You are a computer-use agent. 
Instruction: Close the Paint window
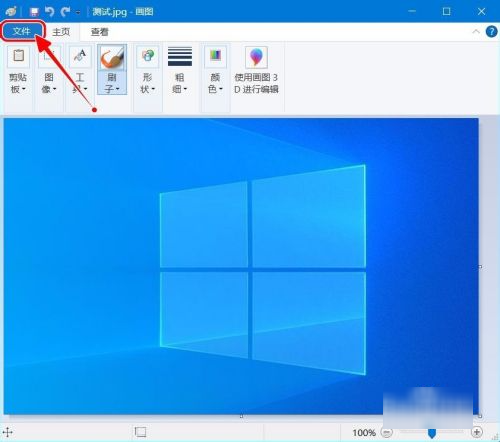[481, 11]
